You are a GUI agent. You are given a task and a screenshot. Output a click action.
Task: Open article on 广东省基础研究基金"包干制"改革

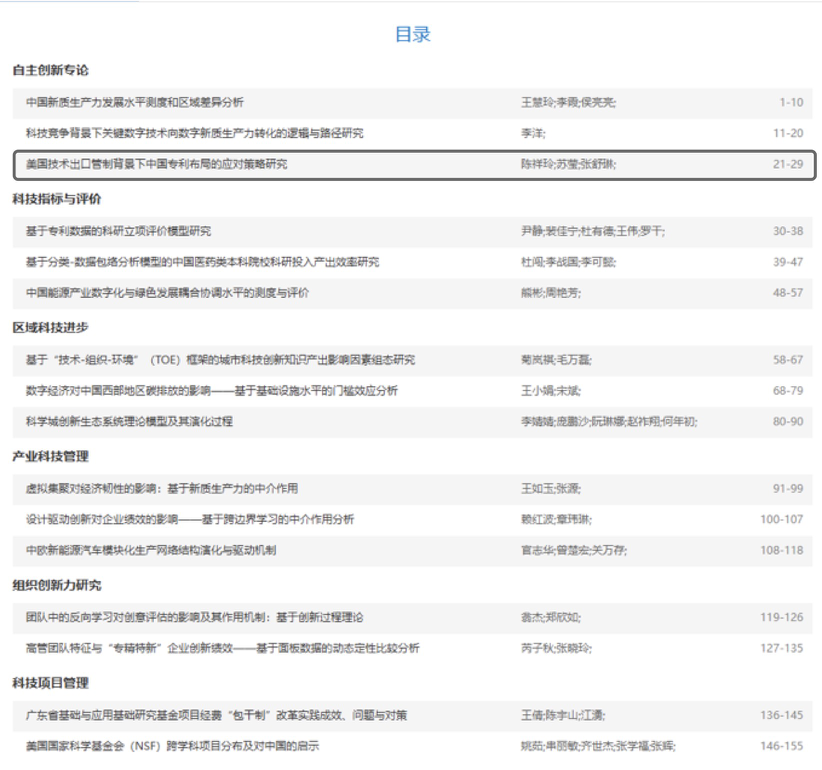216,715
